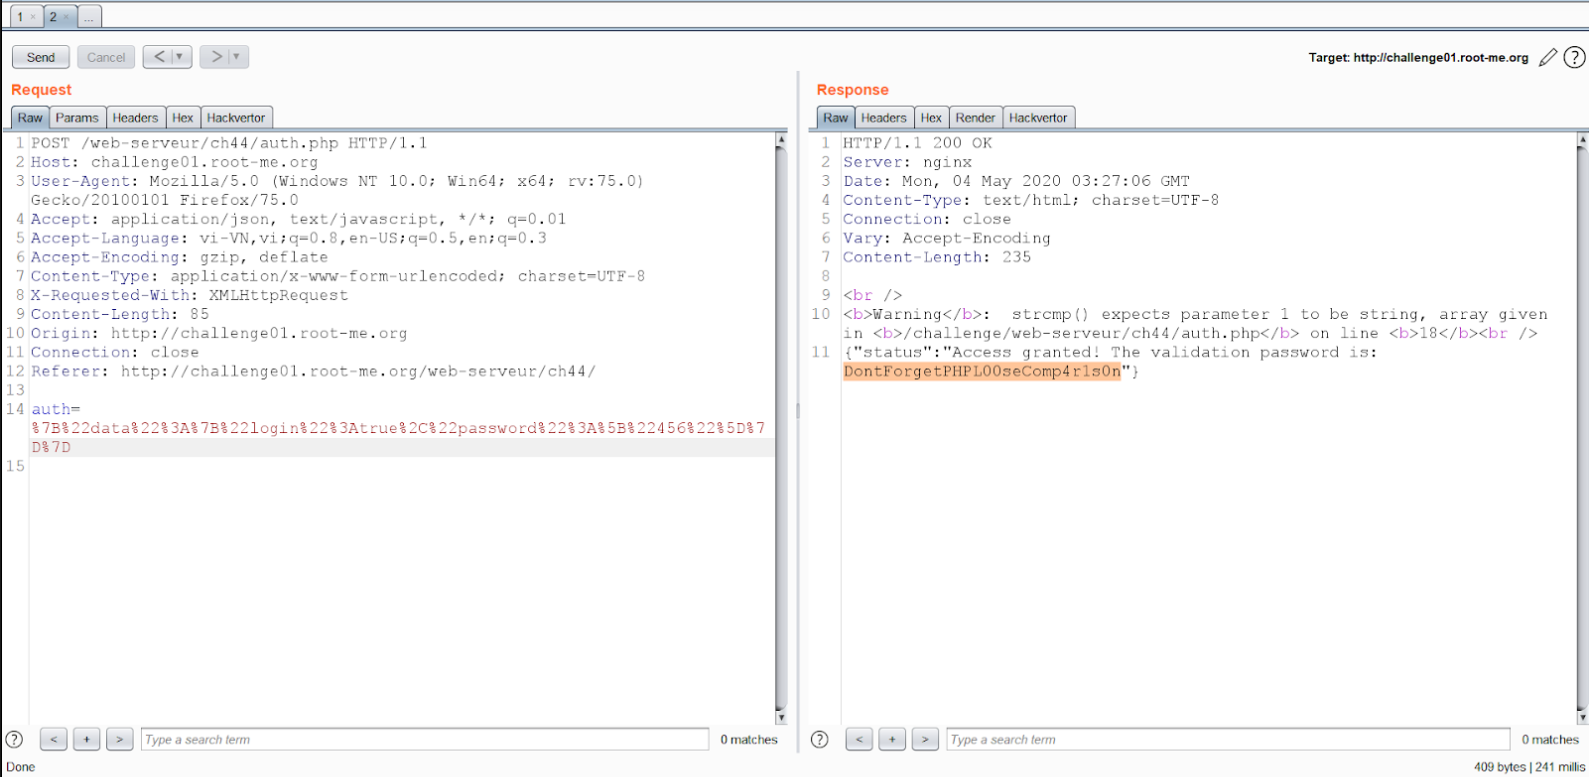Open the Request Hackvertor tab
This screenshot has height=777, width=1589.
click(236, 118)
